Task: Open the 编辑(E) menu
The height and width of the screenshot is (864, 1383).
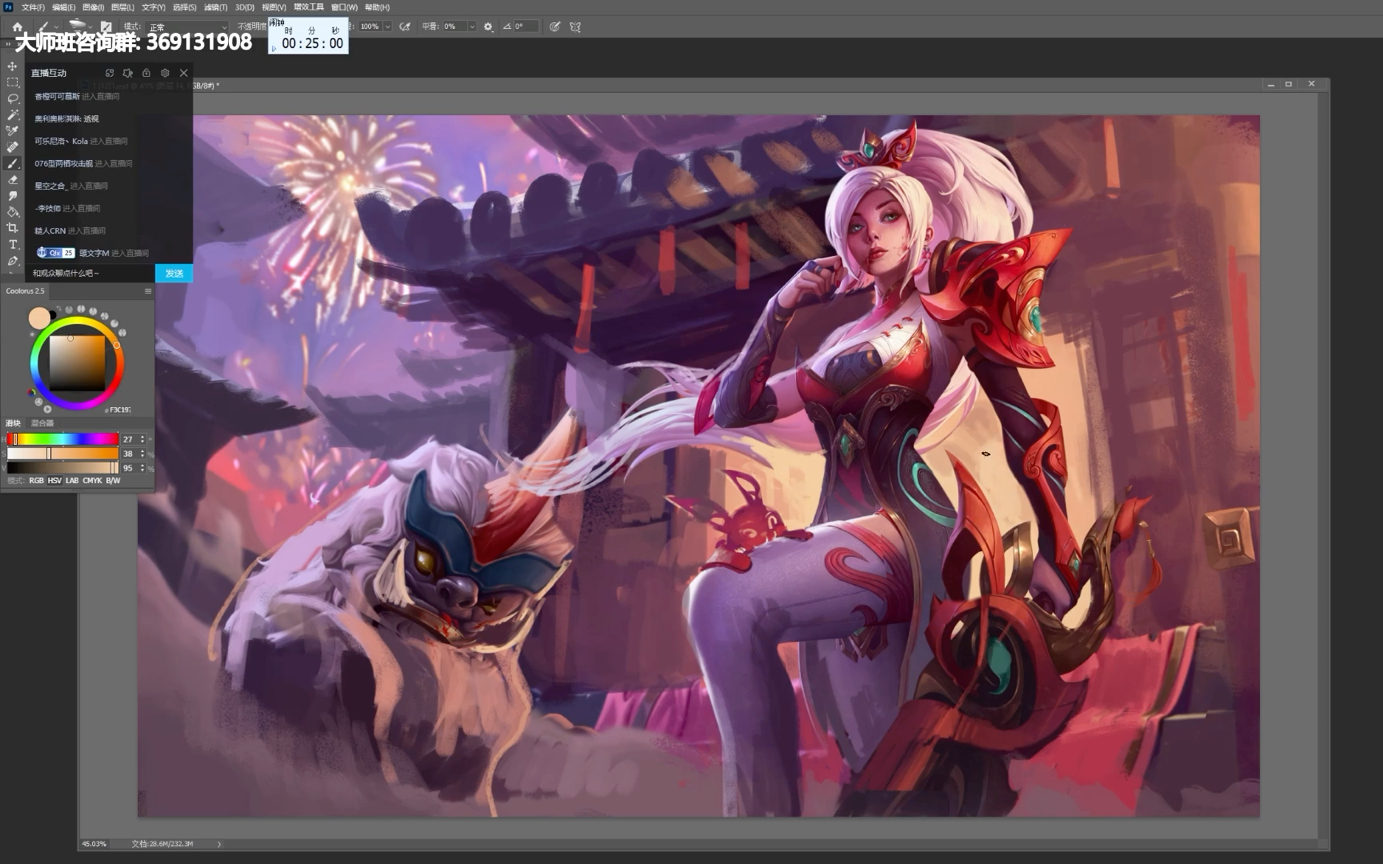Action: click(x=63, y=7)
